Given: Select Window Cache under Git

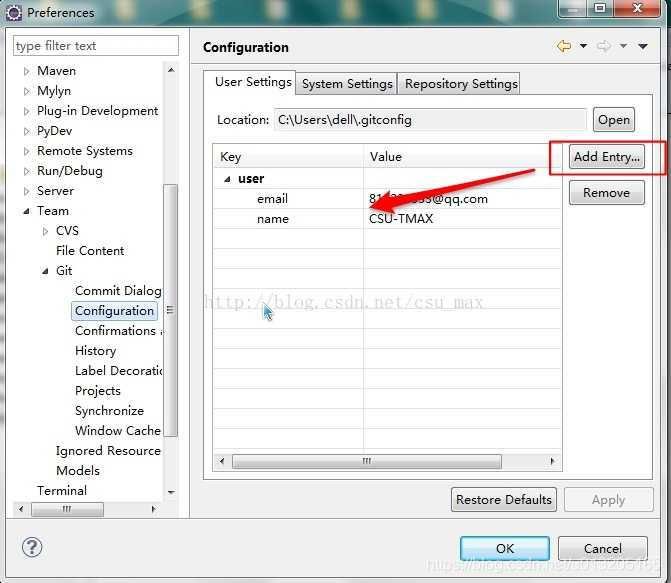Looking at the screenshot, I should click(118, 431).
